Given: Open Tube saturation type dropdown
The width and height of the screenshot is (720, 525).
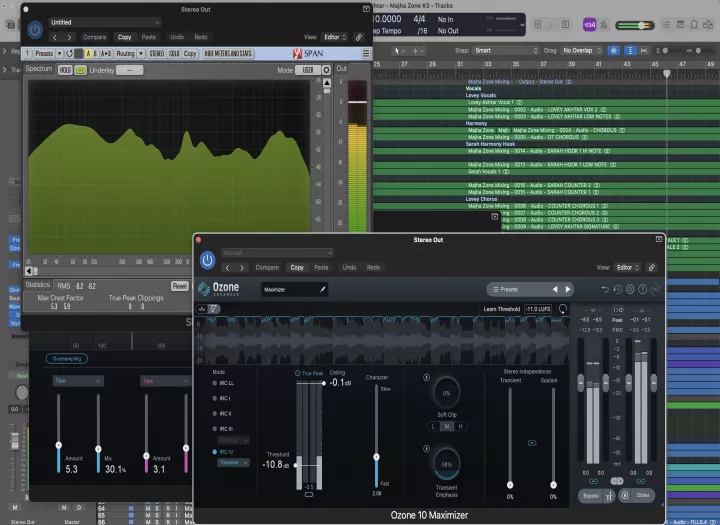Looking at the screenshot, I should 78,381.
